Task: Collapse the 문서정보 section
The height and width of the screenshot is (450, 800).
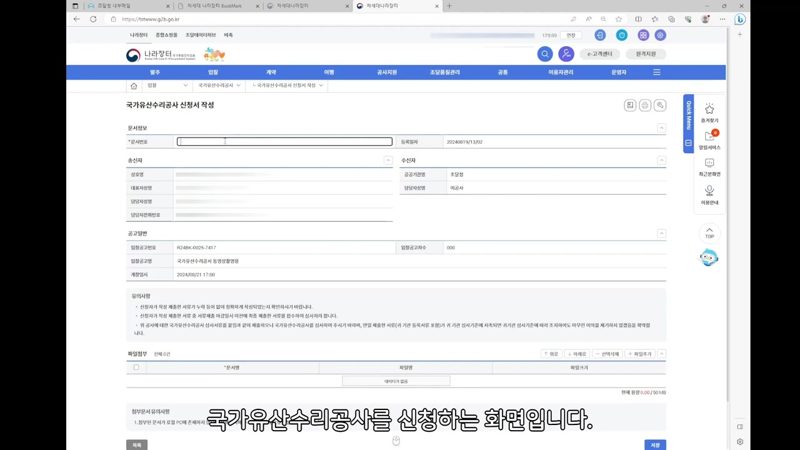Action: point(661,128)
